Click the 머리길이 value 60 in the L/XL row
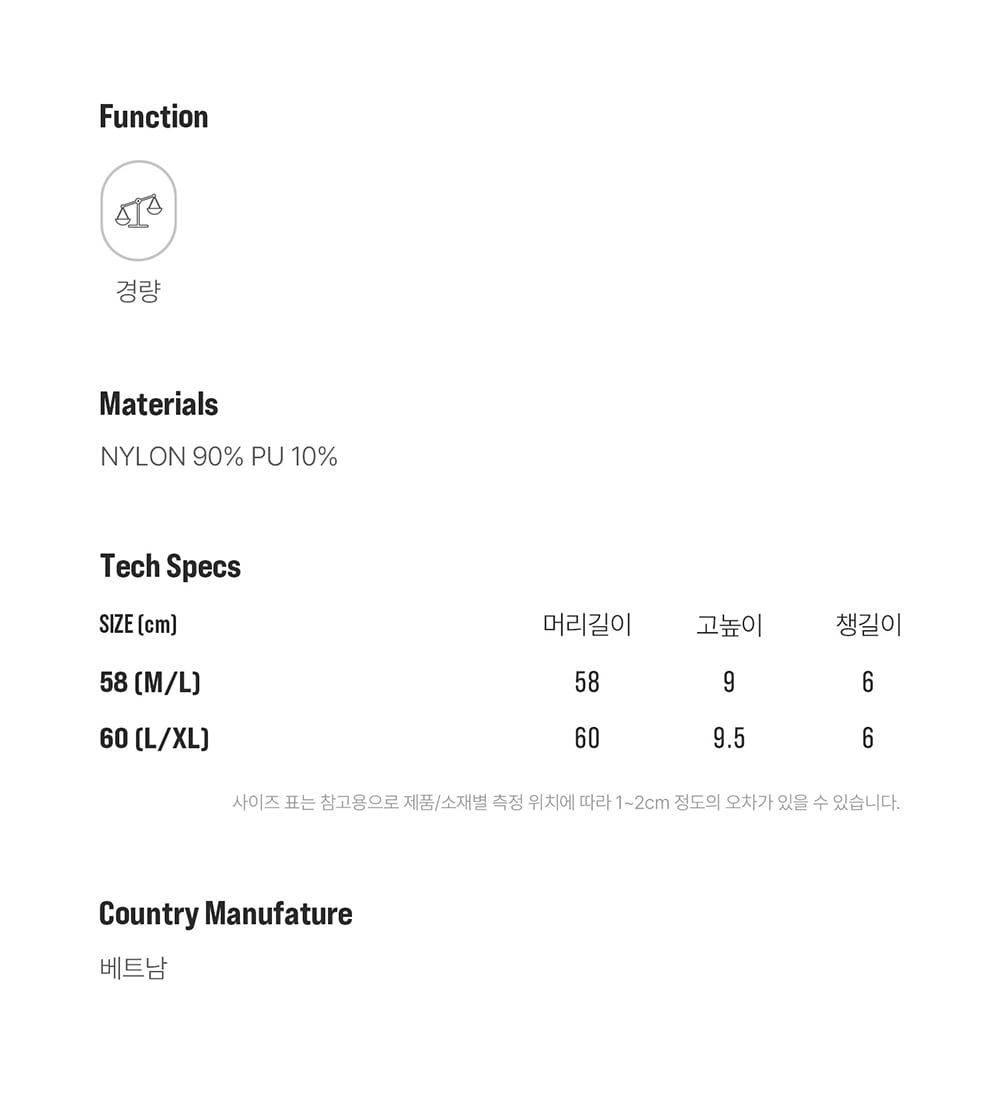Viewport: 1000px width, 1093px height. coord(587,738)
